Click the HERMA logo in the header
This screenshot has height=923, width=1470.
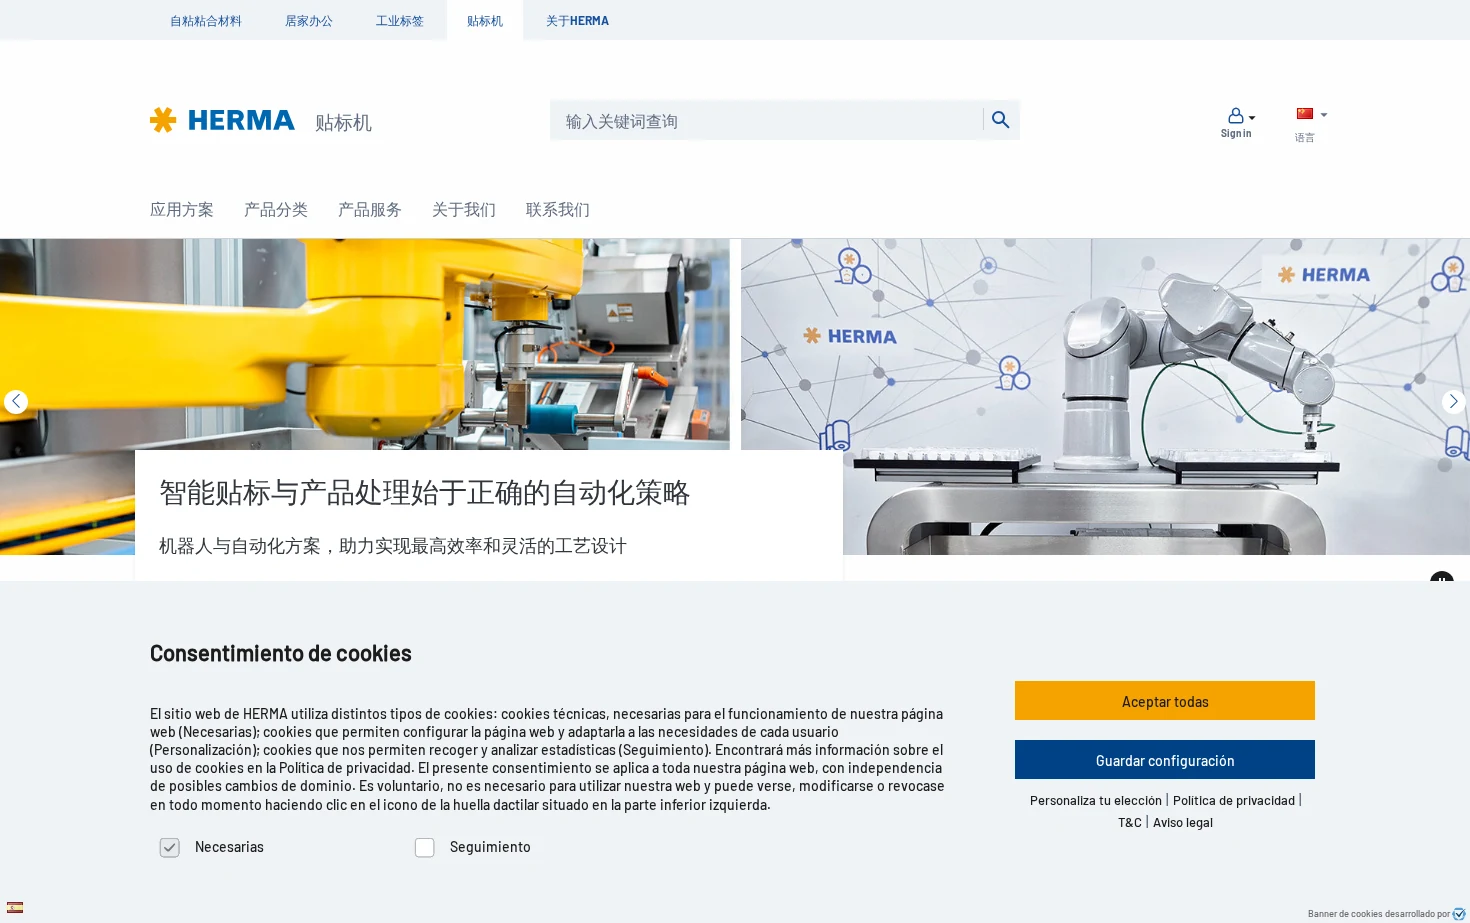(222, 120)
